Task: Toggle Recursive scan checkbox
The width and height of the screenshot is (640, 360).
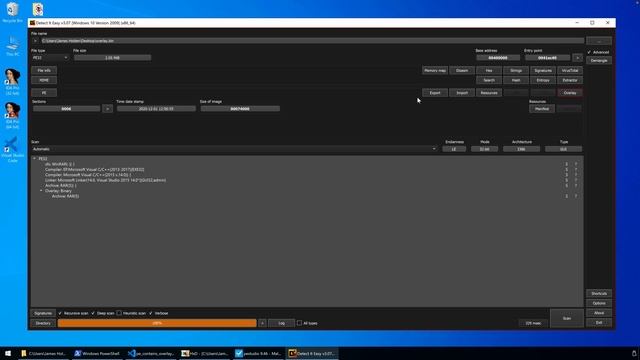Action: point(73,313)
